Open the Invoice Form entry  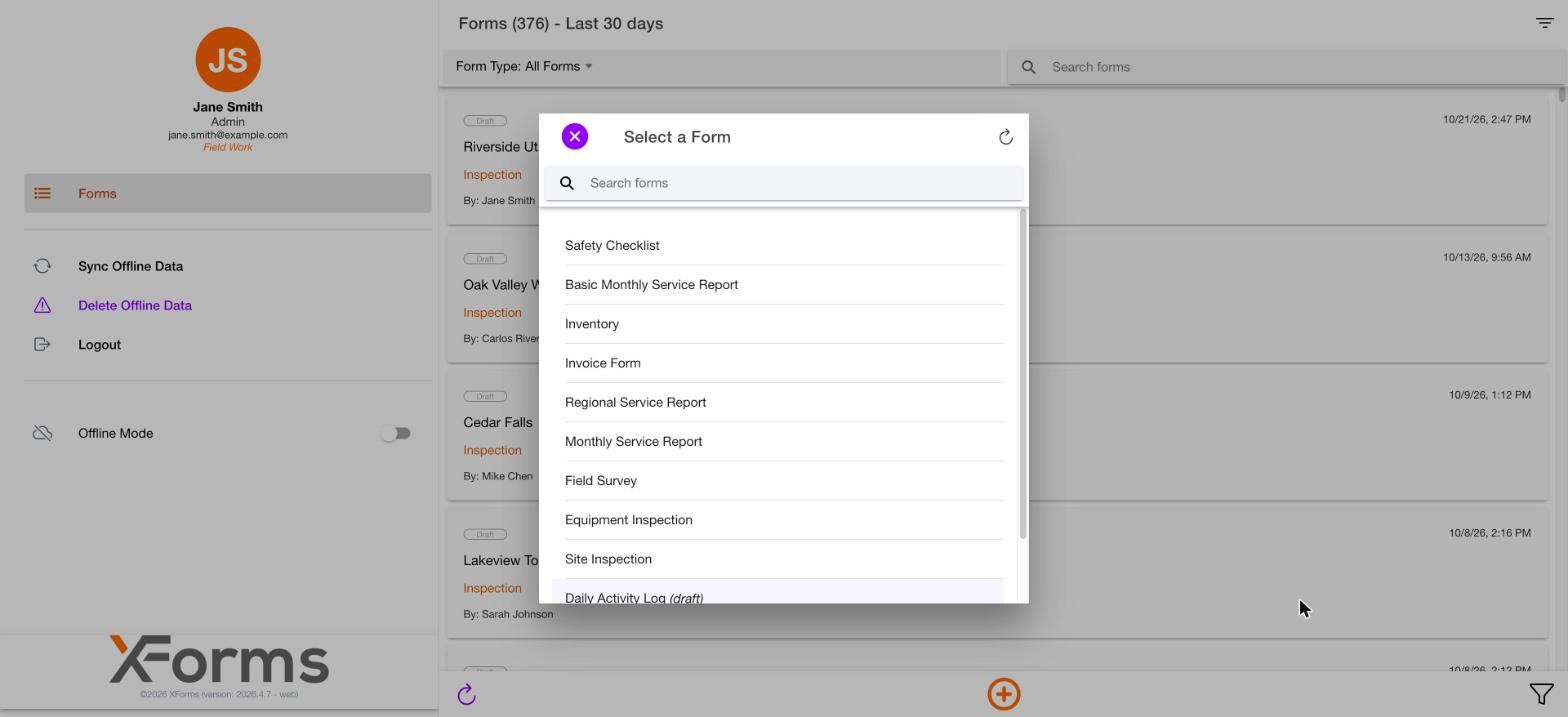click(784, 363)
